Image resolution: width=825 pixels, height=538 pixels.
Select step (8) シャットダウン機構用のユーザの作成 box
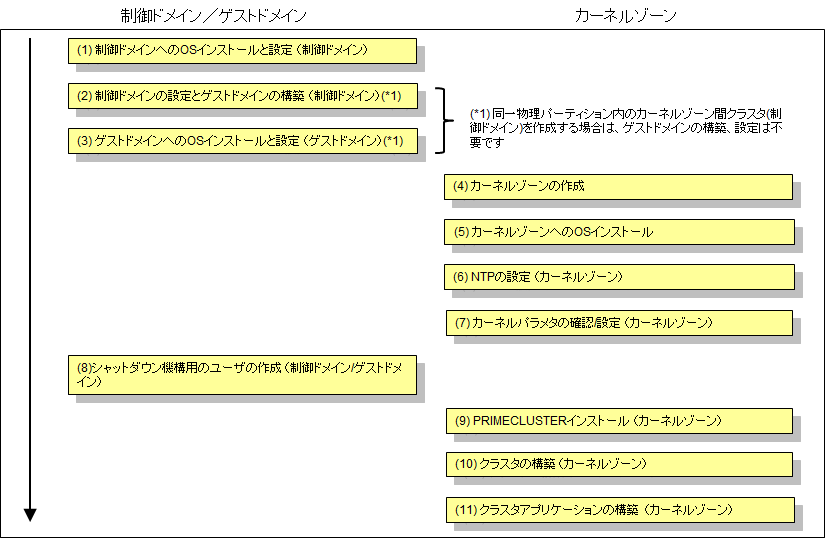[243, 375]
